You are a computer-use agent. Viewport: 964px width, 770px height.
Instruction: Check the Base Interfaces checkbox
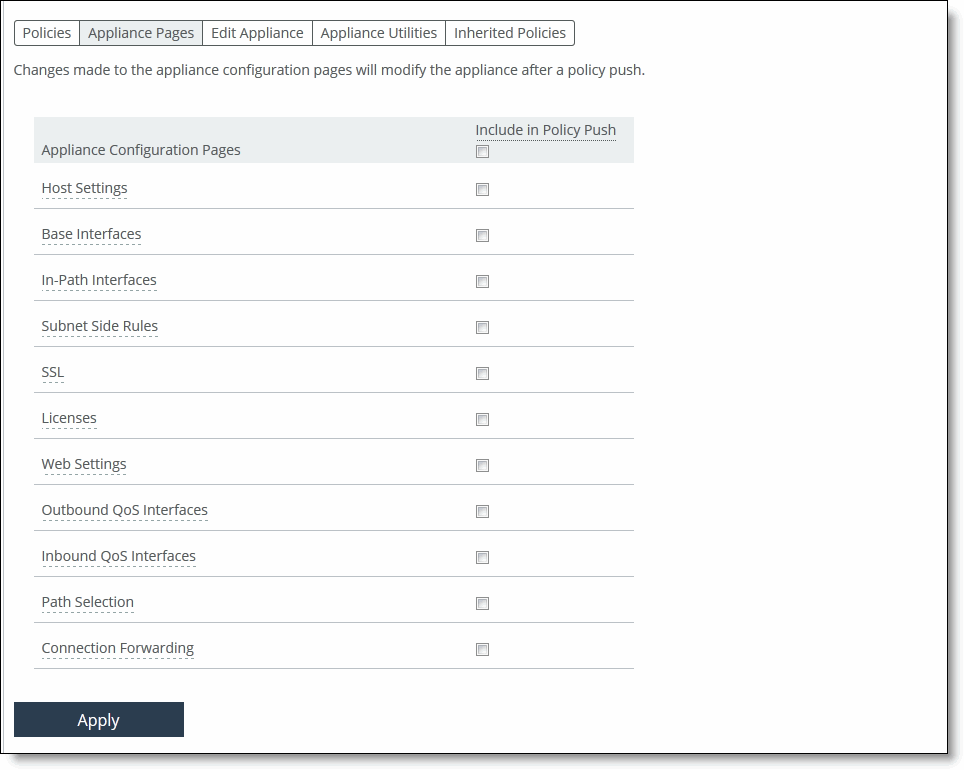pyautogui.click(x=482, y=236)
